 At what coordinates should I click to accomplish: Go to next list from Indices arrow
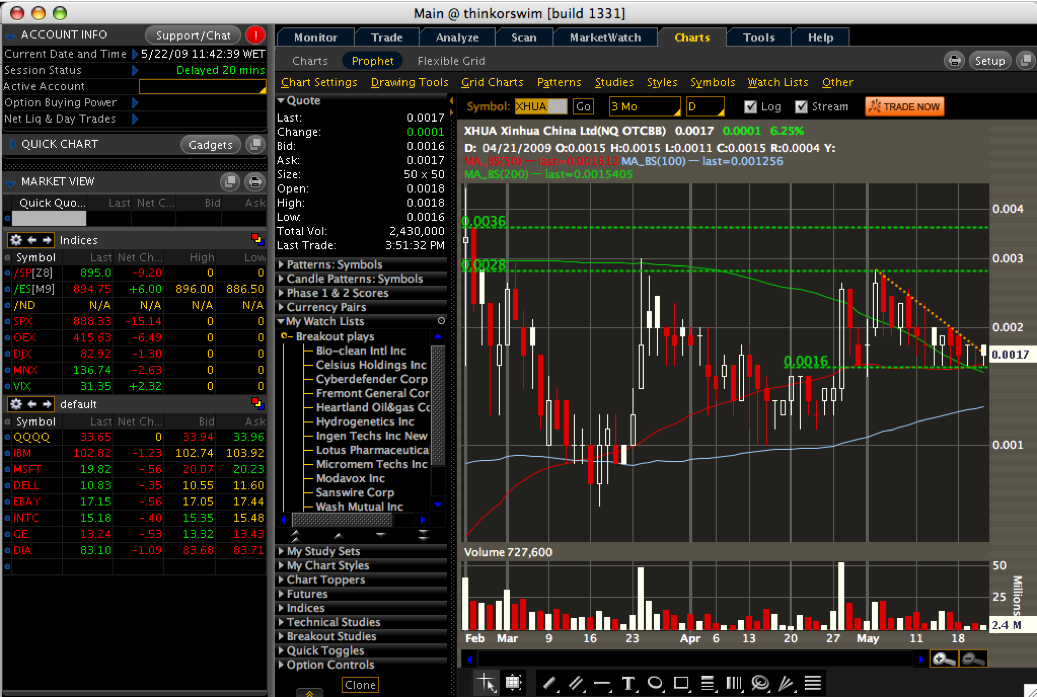click(47, 240)
